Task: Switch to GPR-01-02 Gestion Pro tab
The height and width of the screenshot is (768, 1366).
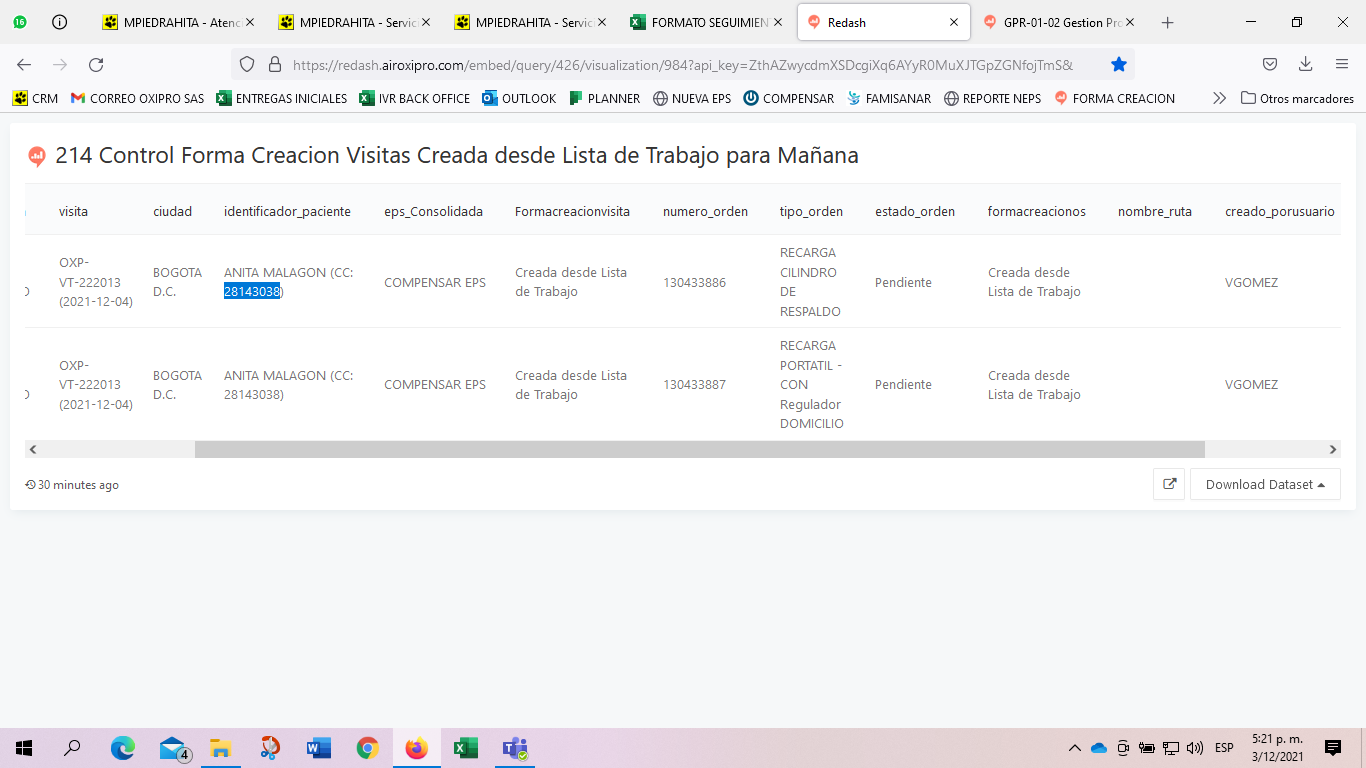Action: tap(1061, 22)
